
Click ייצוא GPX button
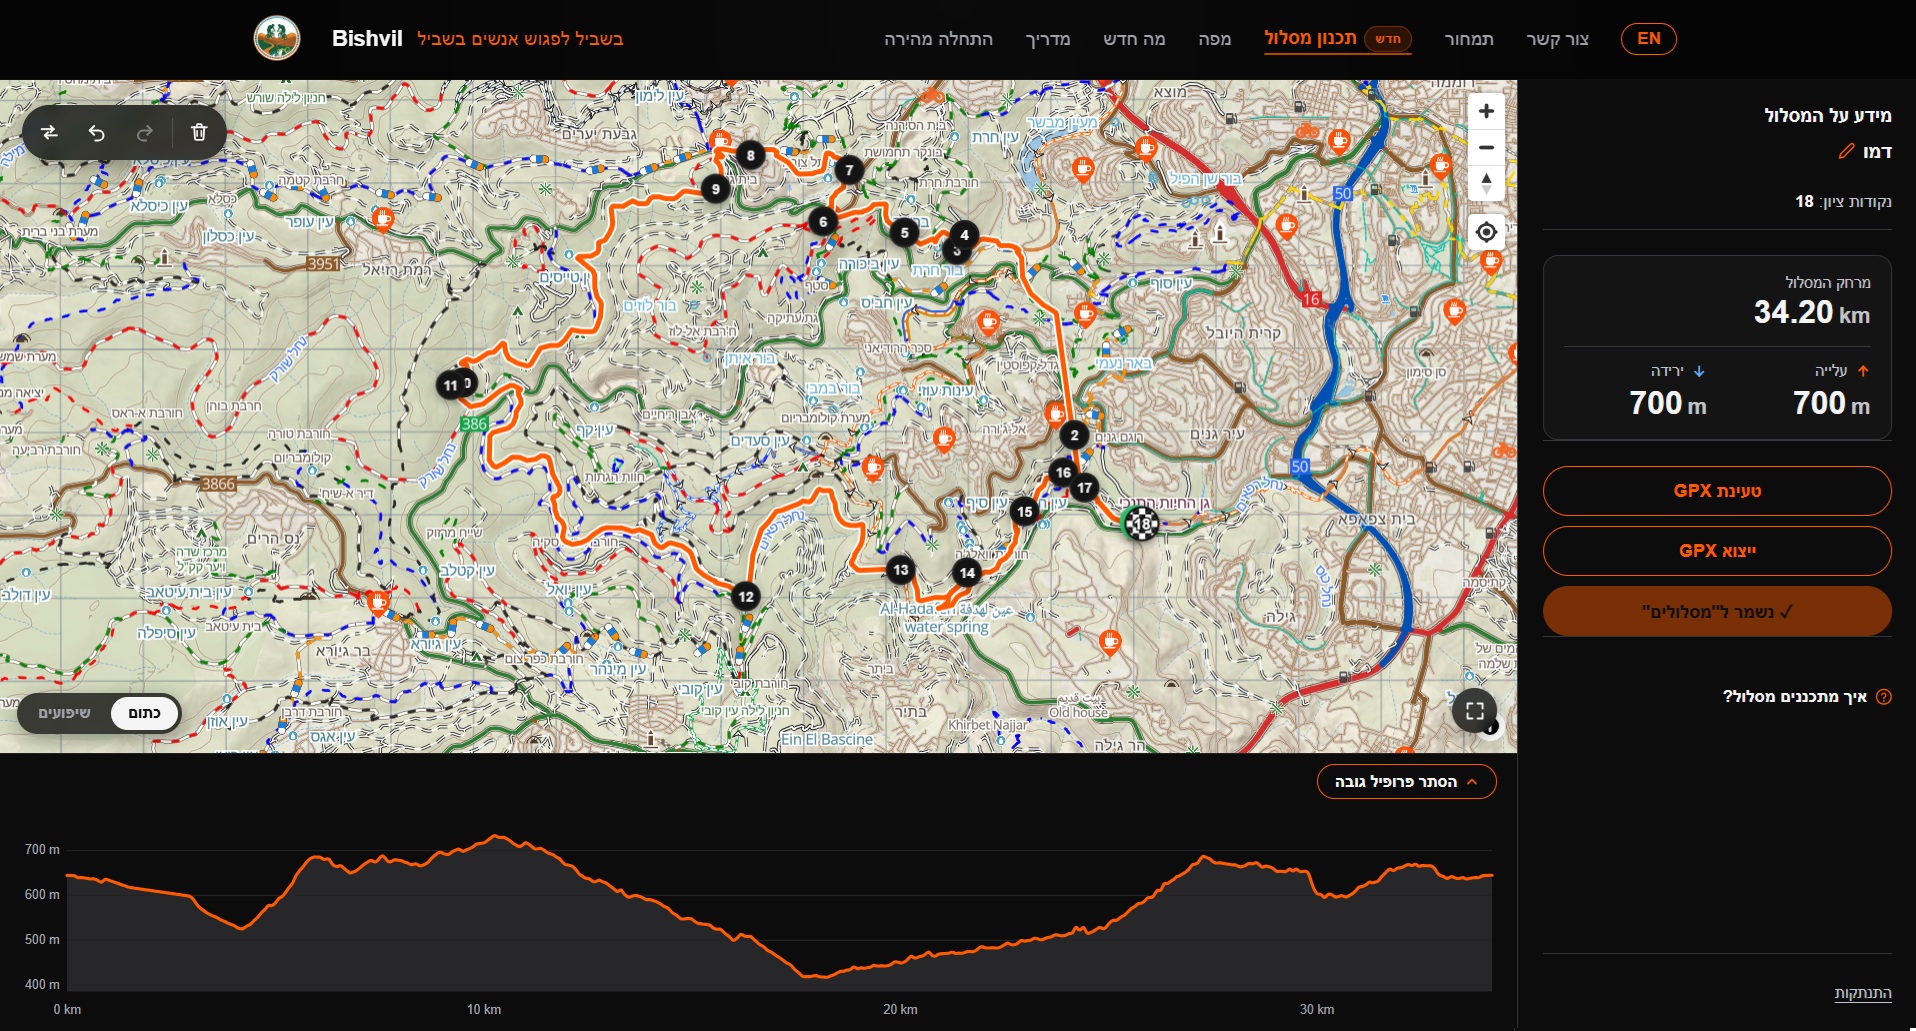(1717, 551)
